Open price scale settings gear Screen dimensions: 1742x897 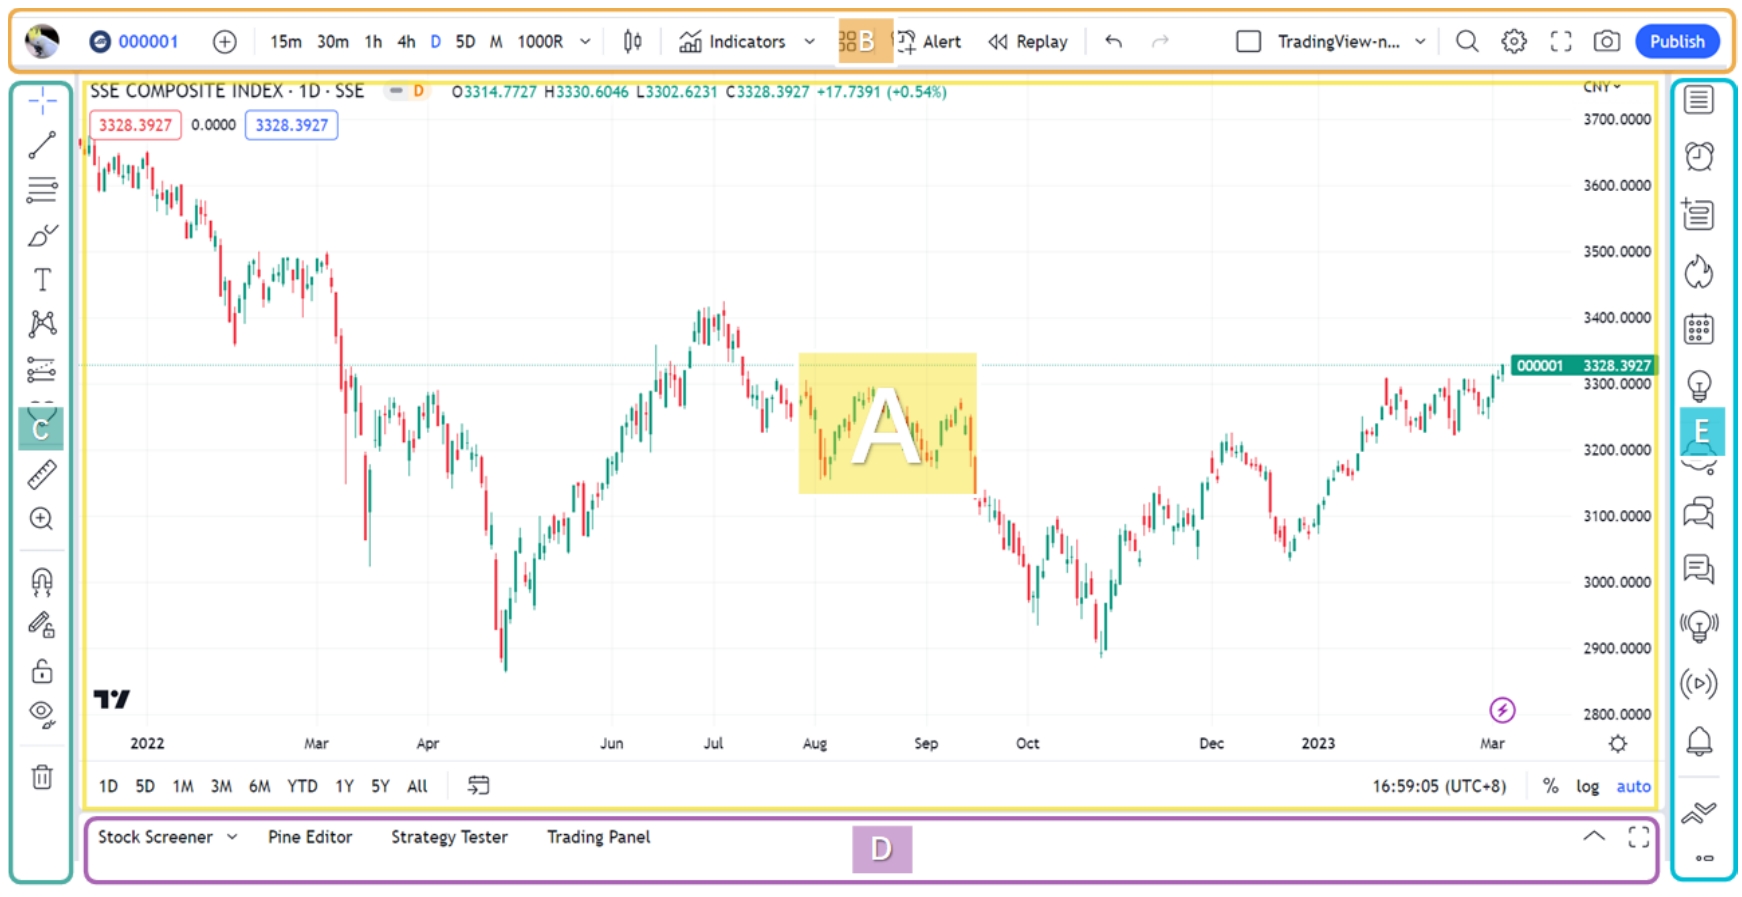pos(1617,744)
